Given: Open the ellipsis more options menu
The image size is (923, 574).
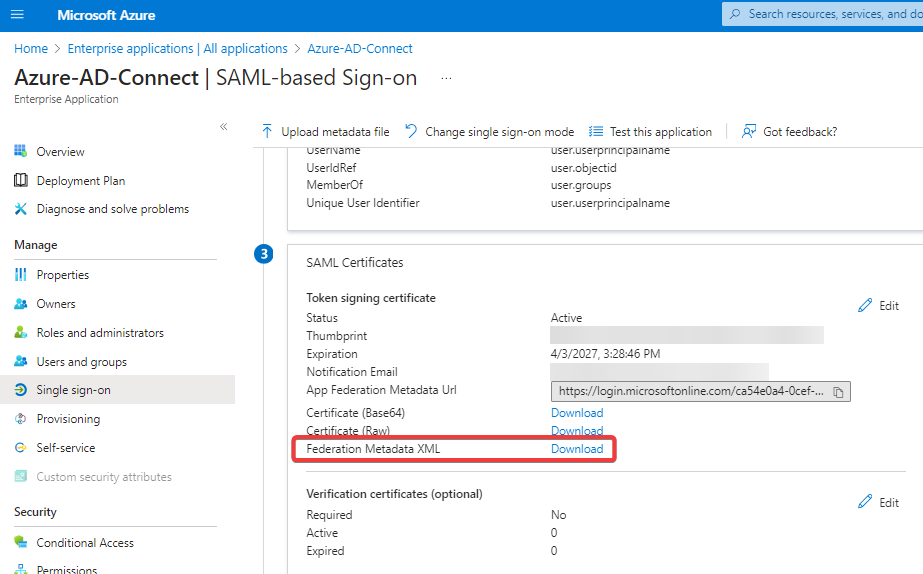Looking at the screenshot, I should [x=446, y=78].
